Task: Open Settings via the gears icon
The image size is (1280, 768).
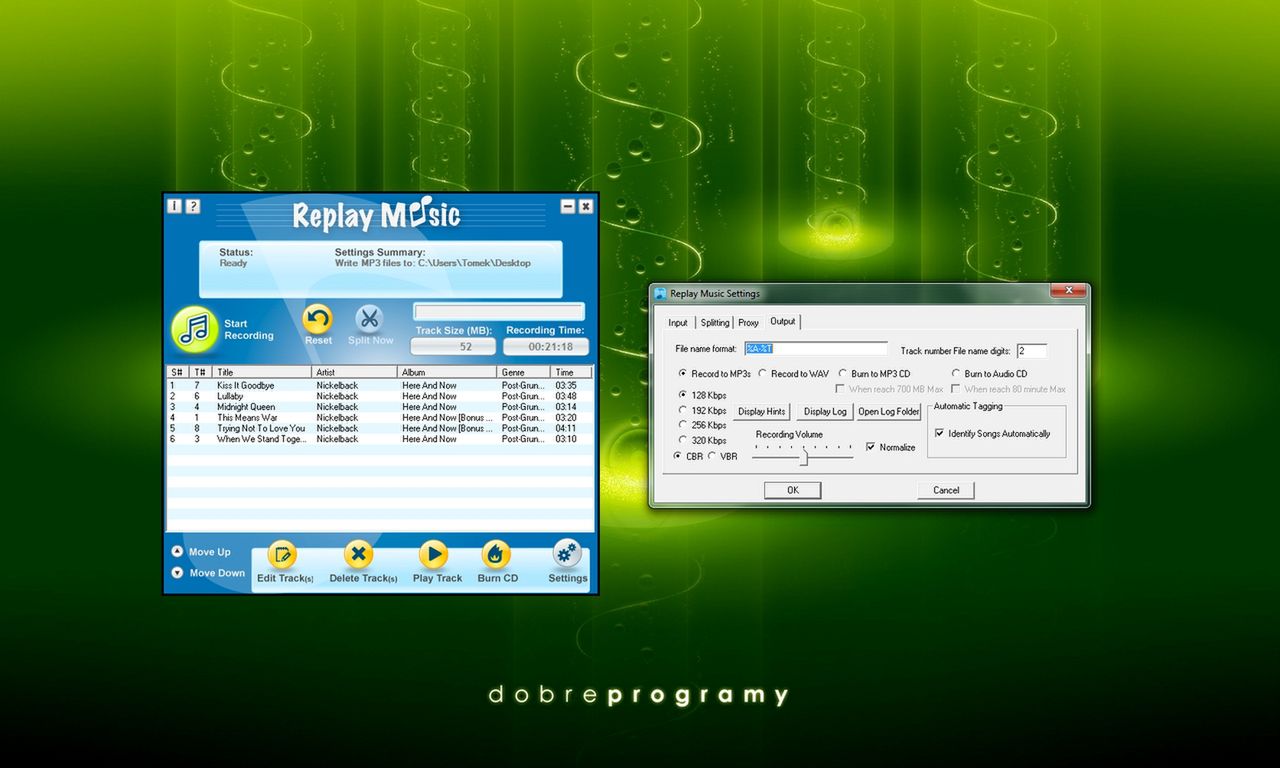Action: coord(567,553)
